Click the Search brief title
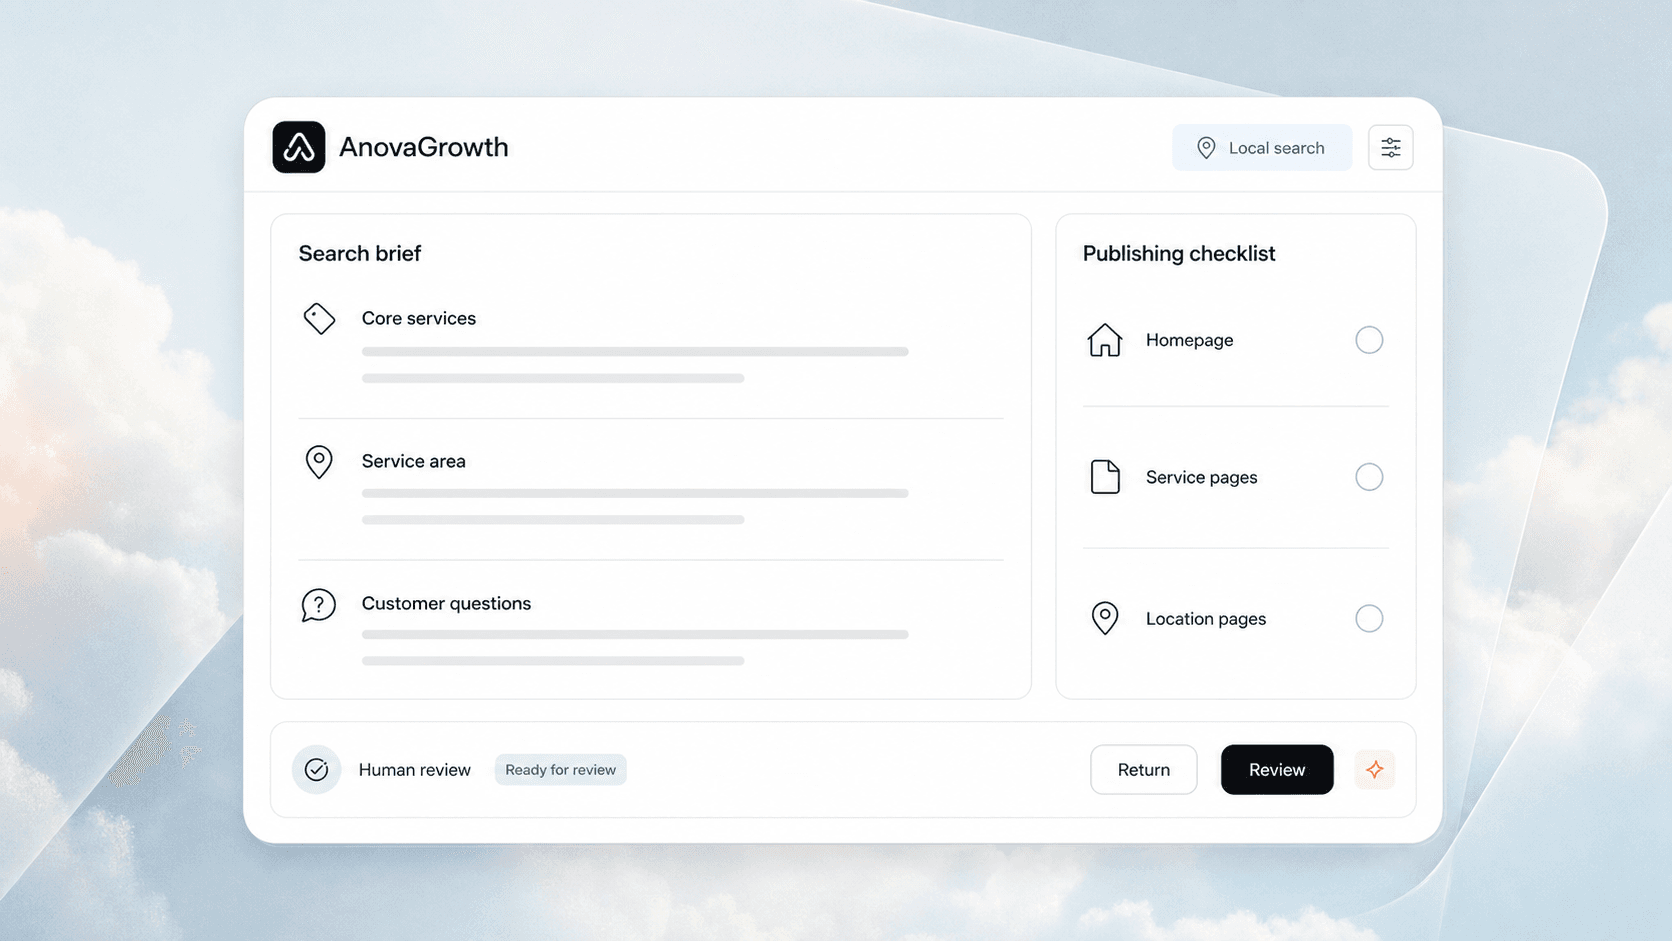This screenshot has height=941, width=1672. [360, 253]
